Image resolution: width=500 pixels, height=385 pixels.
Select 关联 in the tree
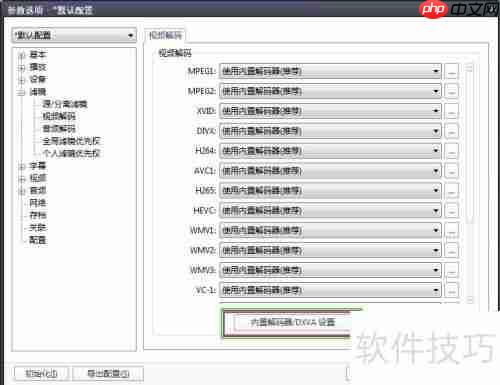[38, 227]
